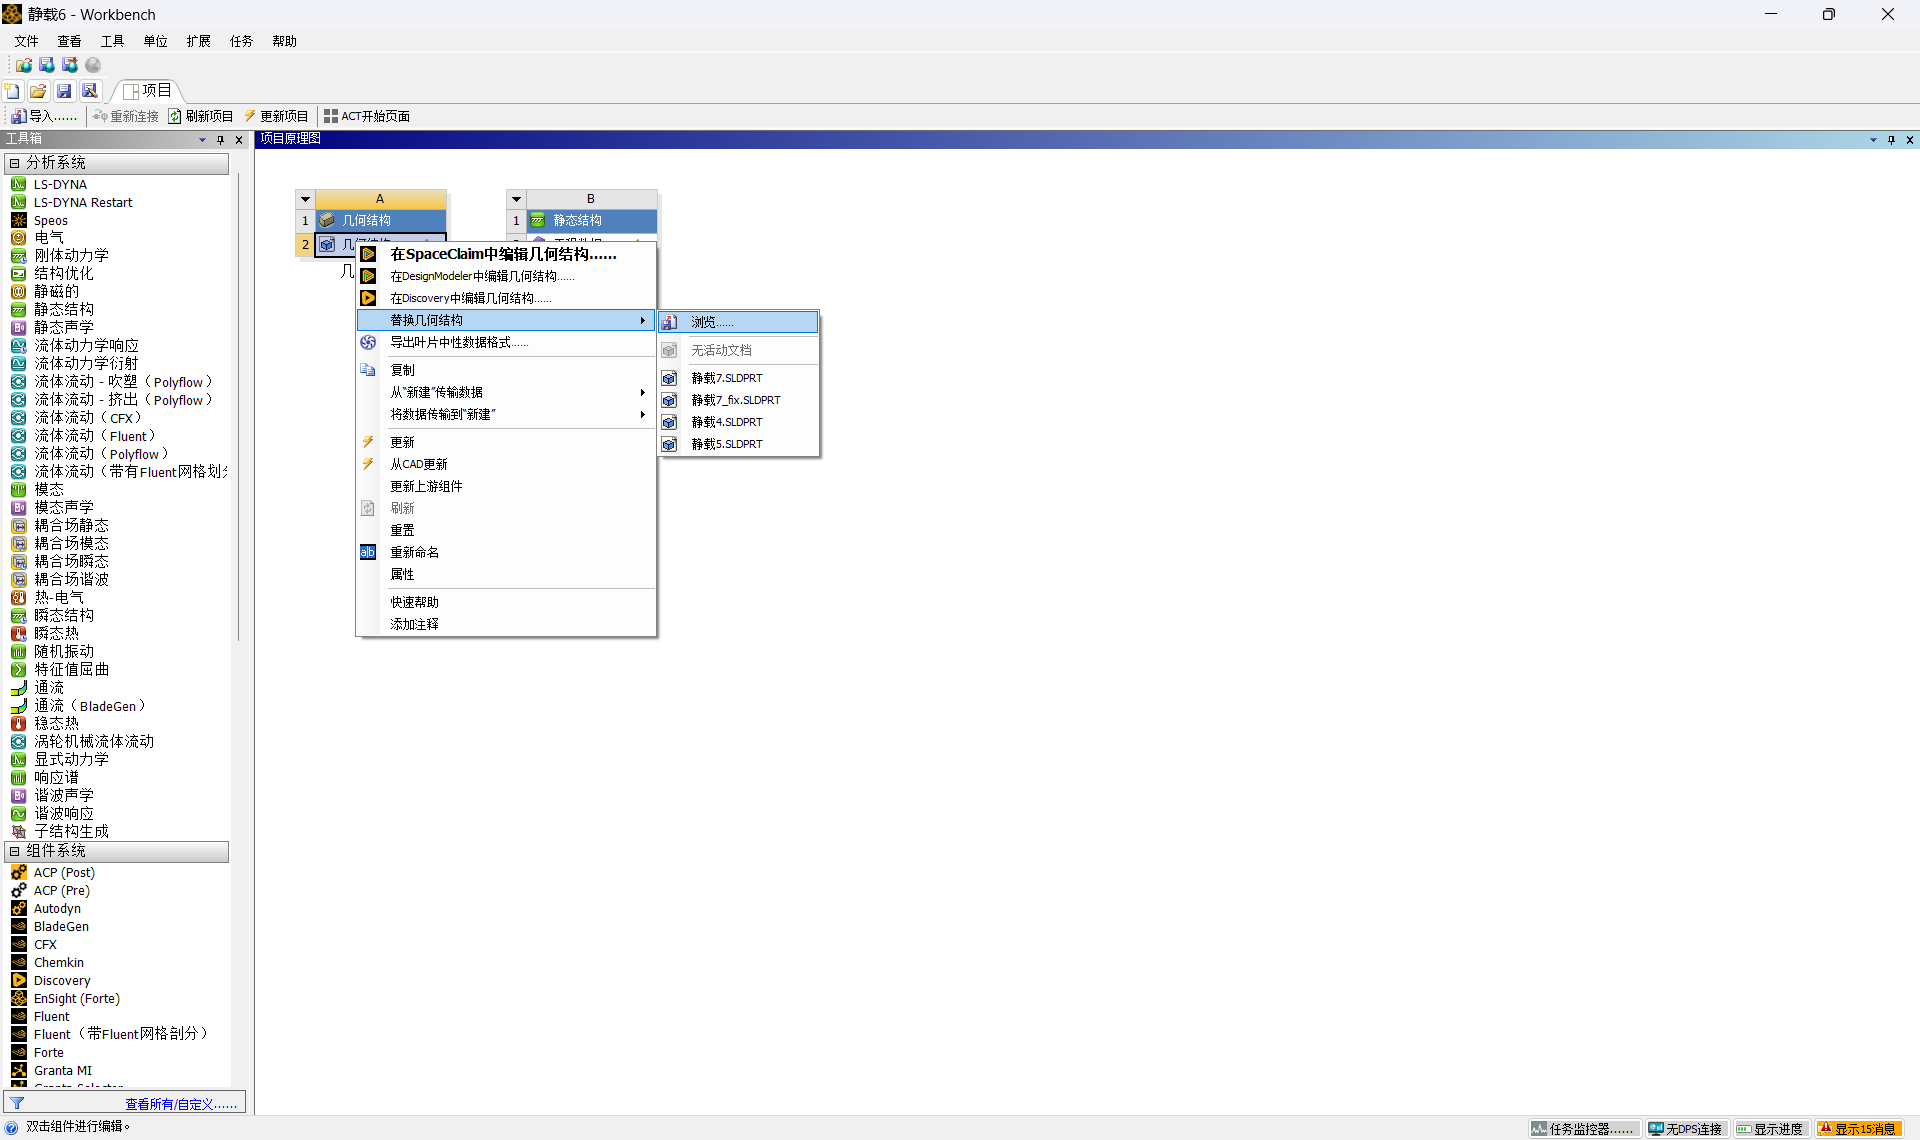Click the save project floppy icon
The image size is (1920, 1140).
(x=64, y=91)
